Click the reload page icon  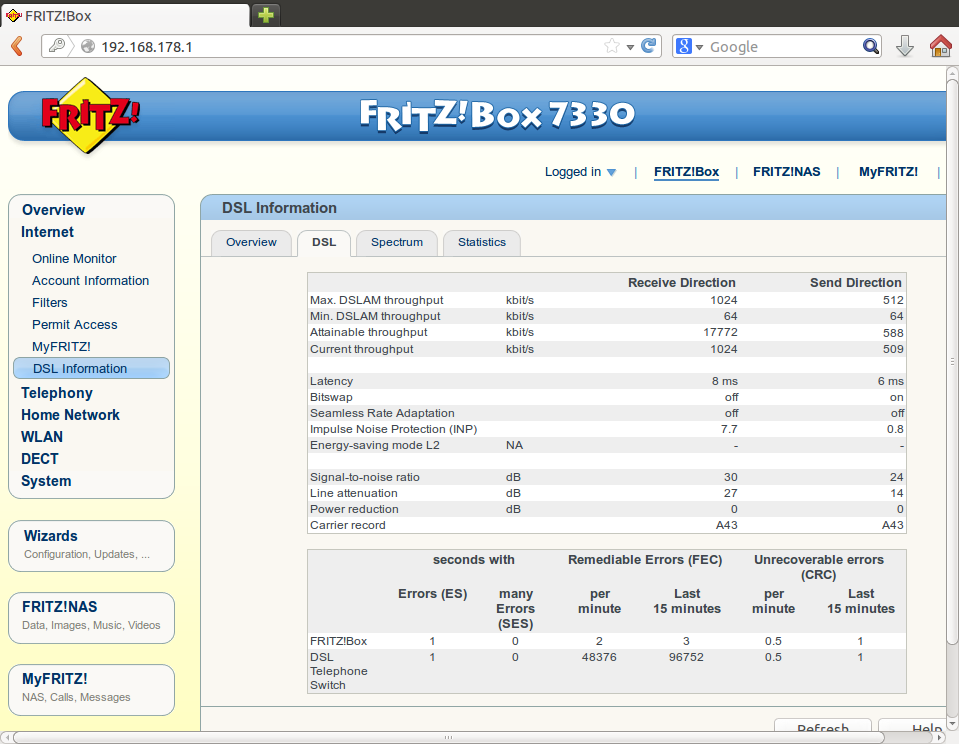tap(649, 46)
